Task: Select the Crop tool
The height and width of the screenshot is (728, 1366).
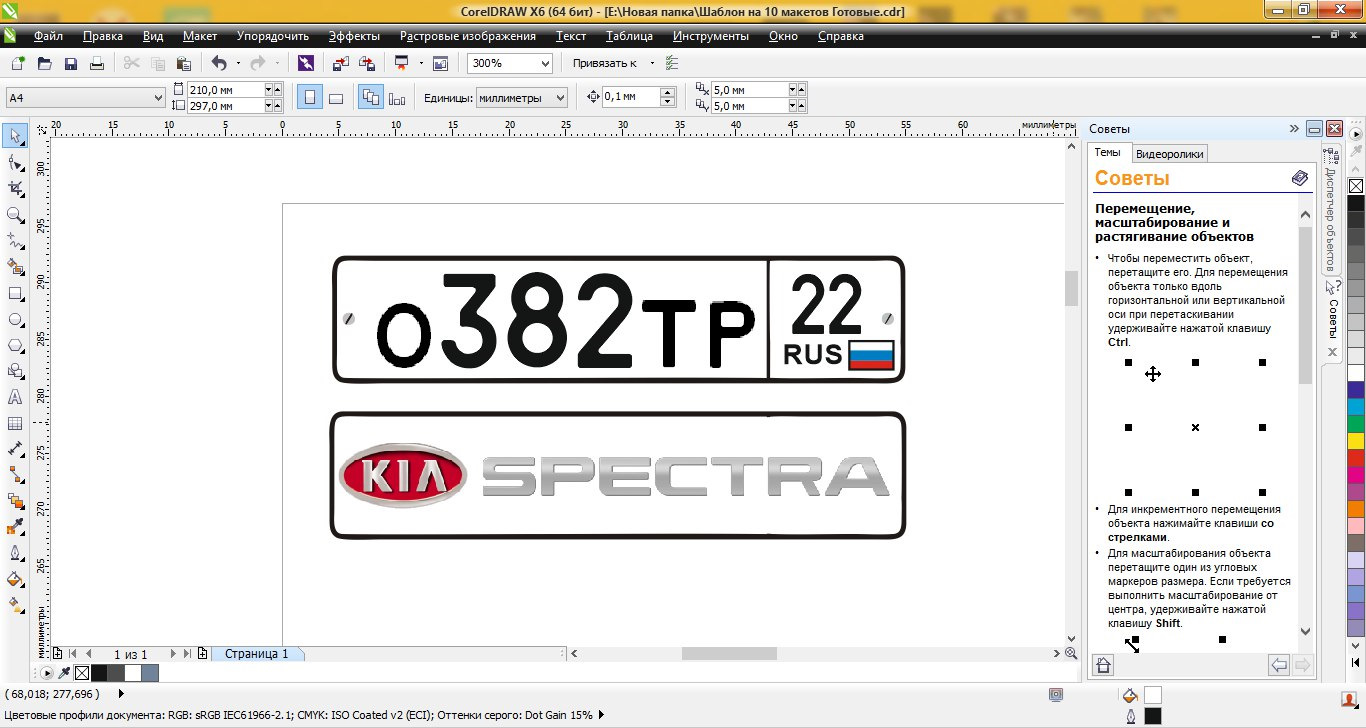Action: pyautogui.click(x=15, y=188)
